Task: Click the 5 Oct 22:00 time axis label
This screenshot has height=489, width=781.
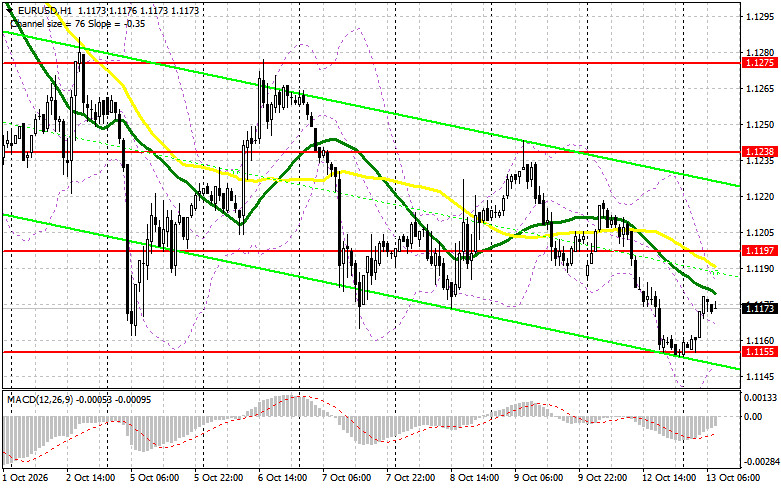Action: coord(219,478)
